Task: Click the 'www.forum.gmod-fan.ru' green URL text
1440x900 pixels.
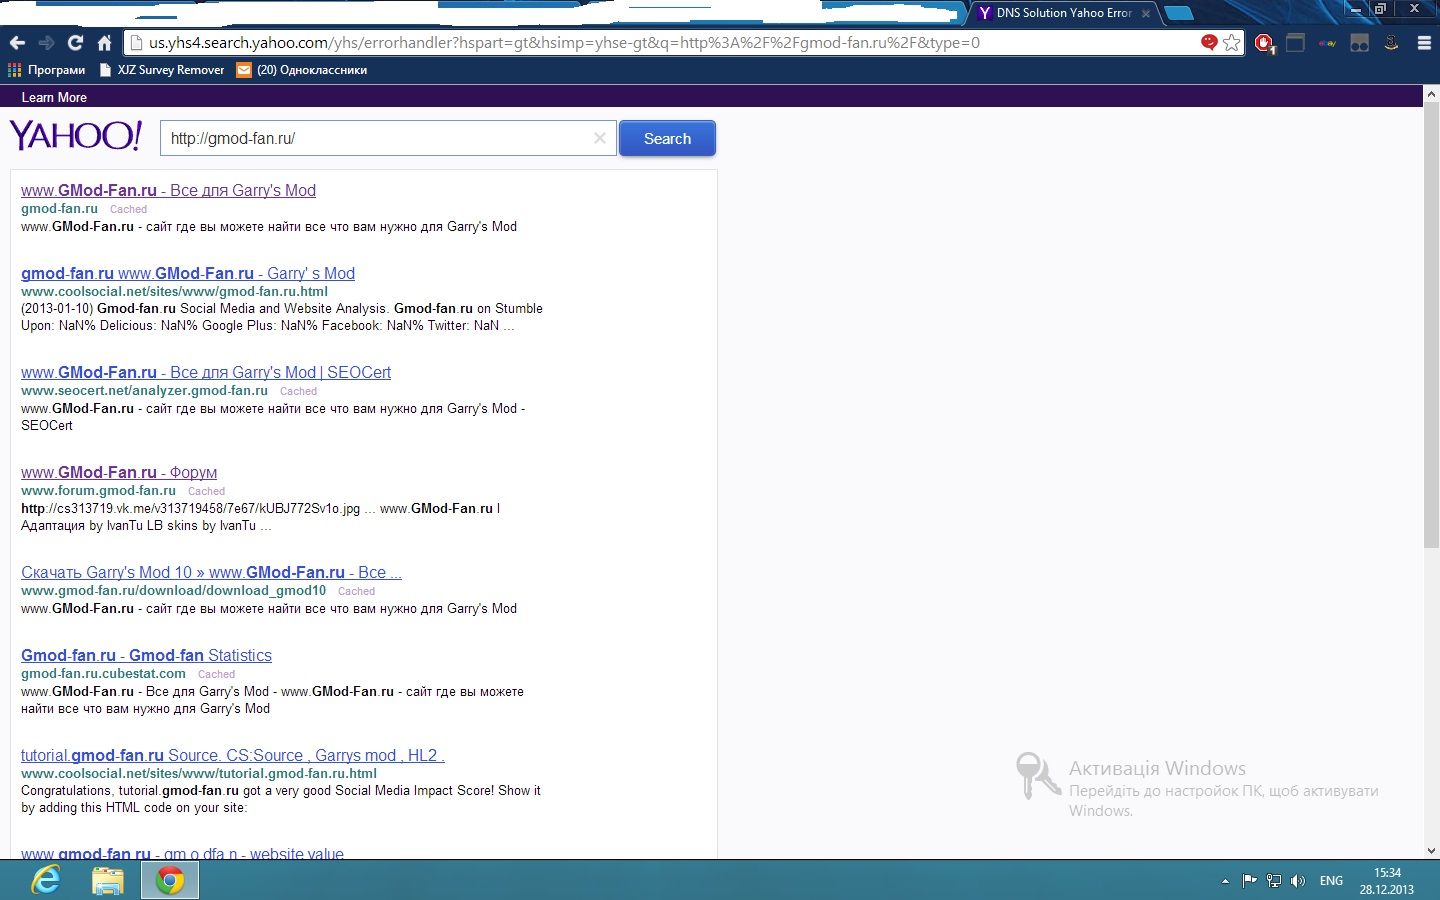Action: tap(98, 490)
